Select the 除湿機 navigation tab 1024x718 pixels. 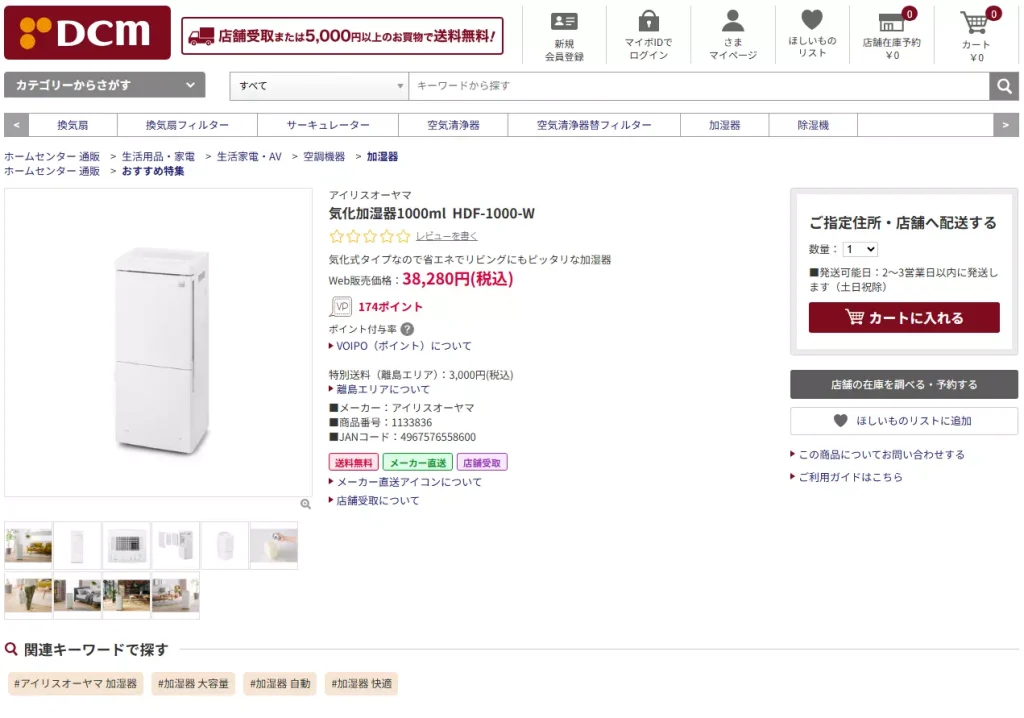(x=813, y=124)
